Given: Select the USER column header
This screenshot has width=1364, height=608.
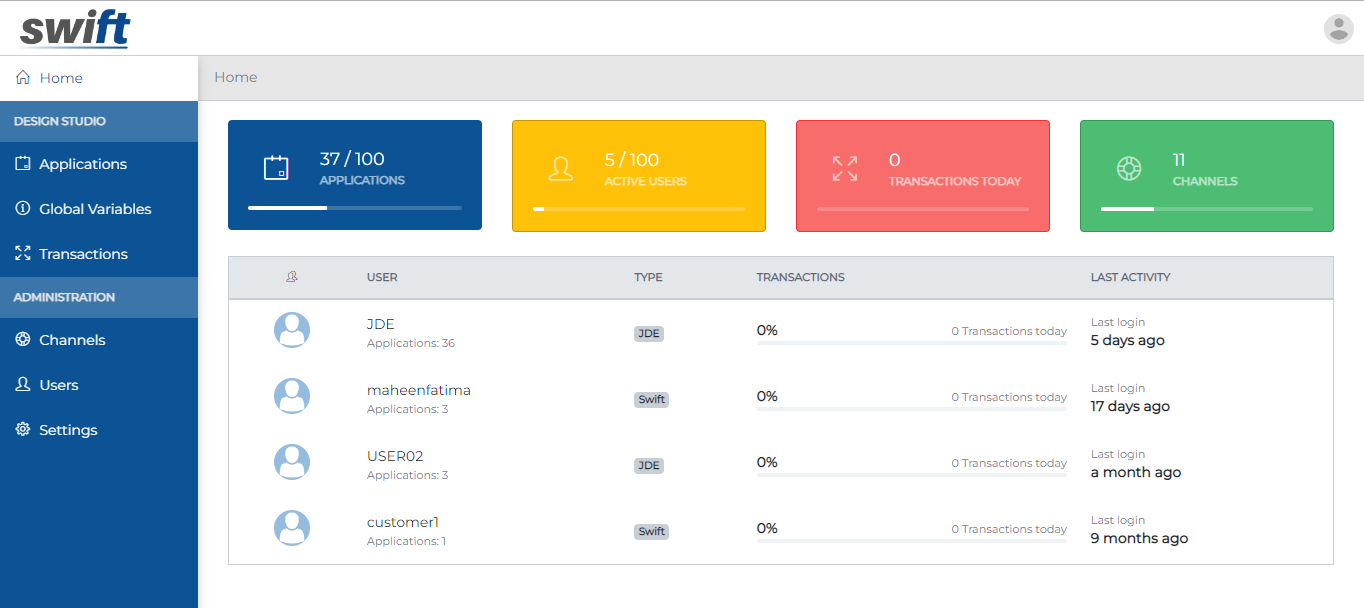Looking at the screenshot, I should click(382, 277).
